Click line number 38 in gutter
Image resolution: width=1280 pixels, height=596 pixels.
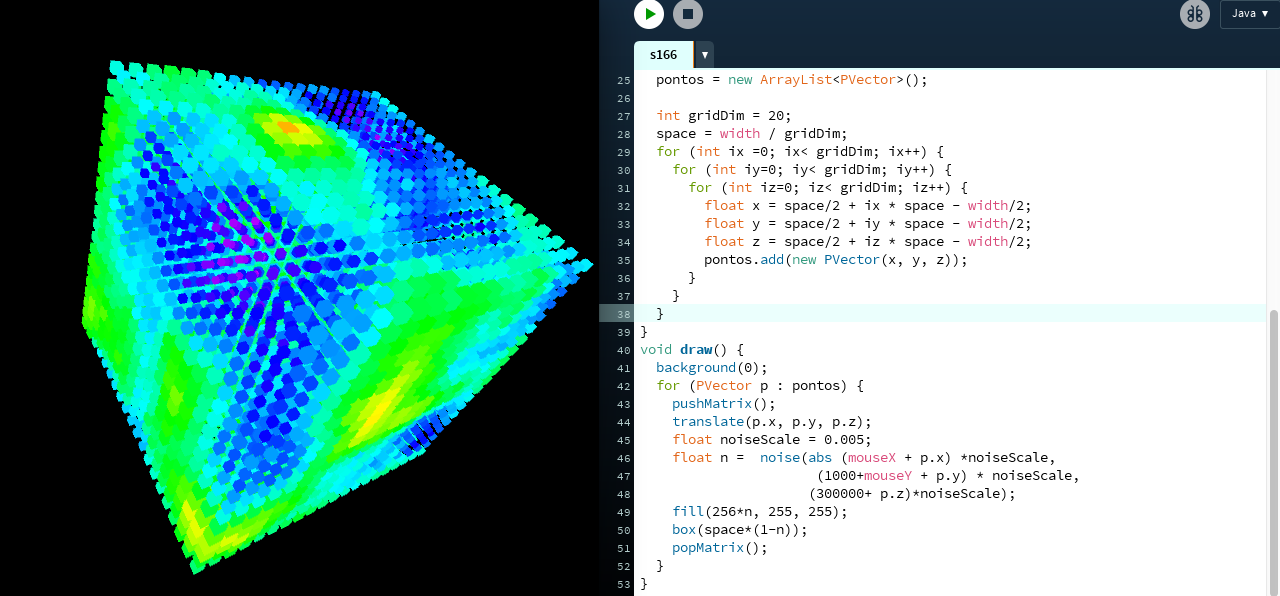click(623, 314)
